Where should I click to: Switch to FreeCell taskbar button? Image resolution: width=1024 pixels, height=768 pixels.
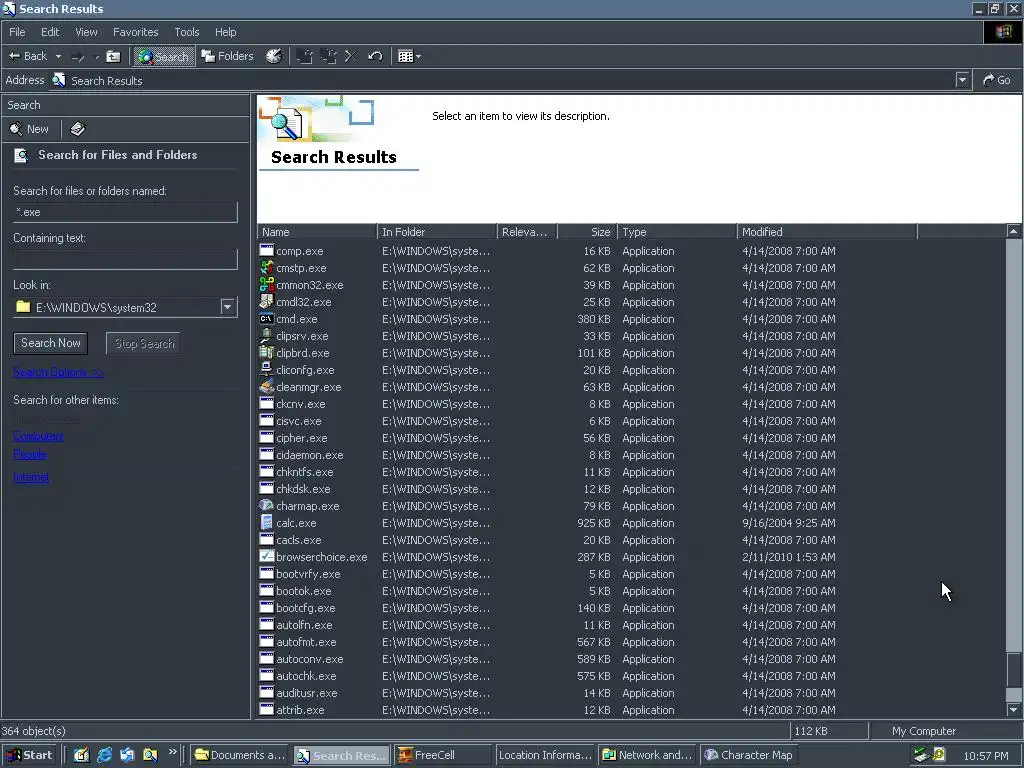tap(443, 755)
